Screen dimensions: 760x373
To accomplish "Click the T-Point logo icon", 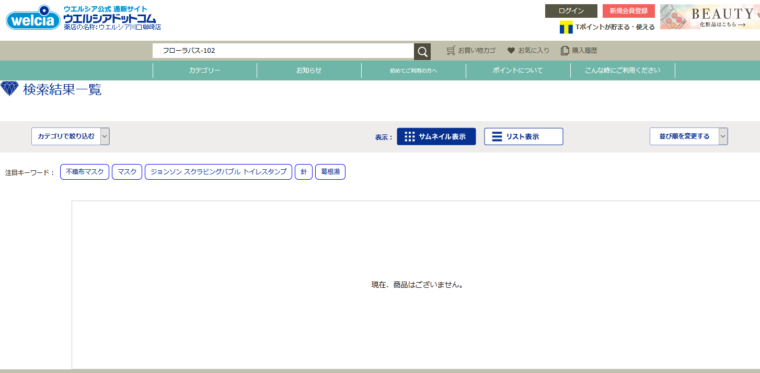I will coord(566,27).
